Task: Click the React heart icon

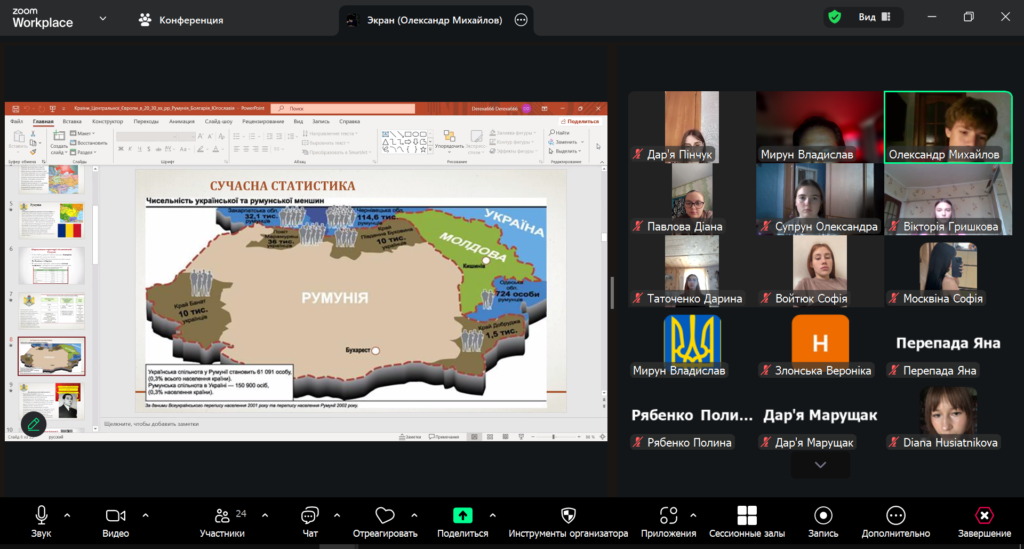Action: [385, 516]
